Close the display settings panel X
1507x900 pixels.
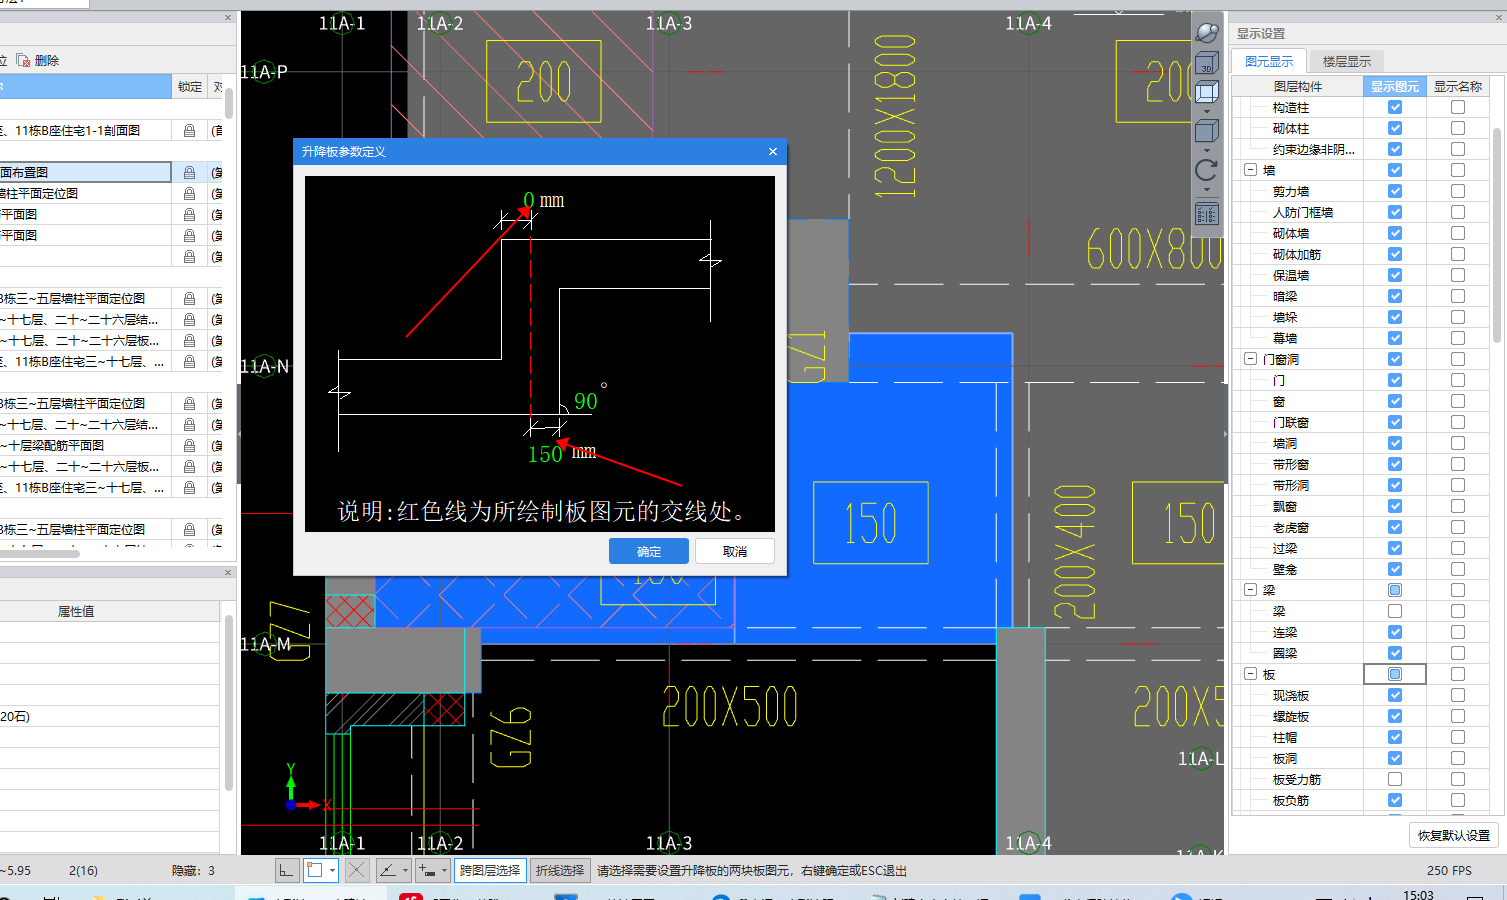1498,17
